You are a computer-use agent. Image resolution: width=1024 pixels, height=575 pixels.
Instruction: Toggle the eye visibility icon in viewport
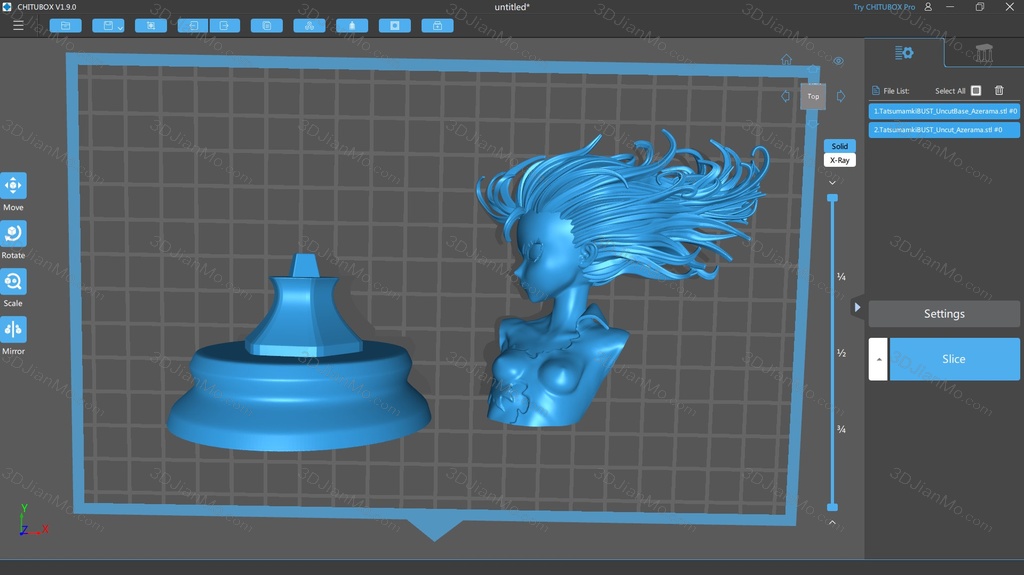(x=839, y=61)
